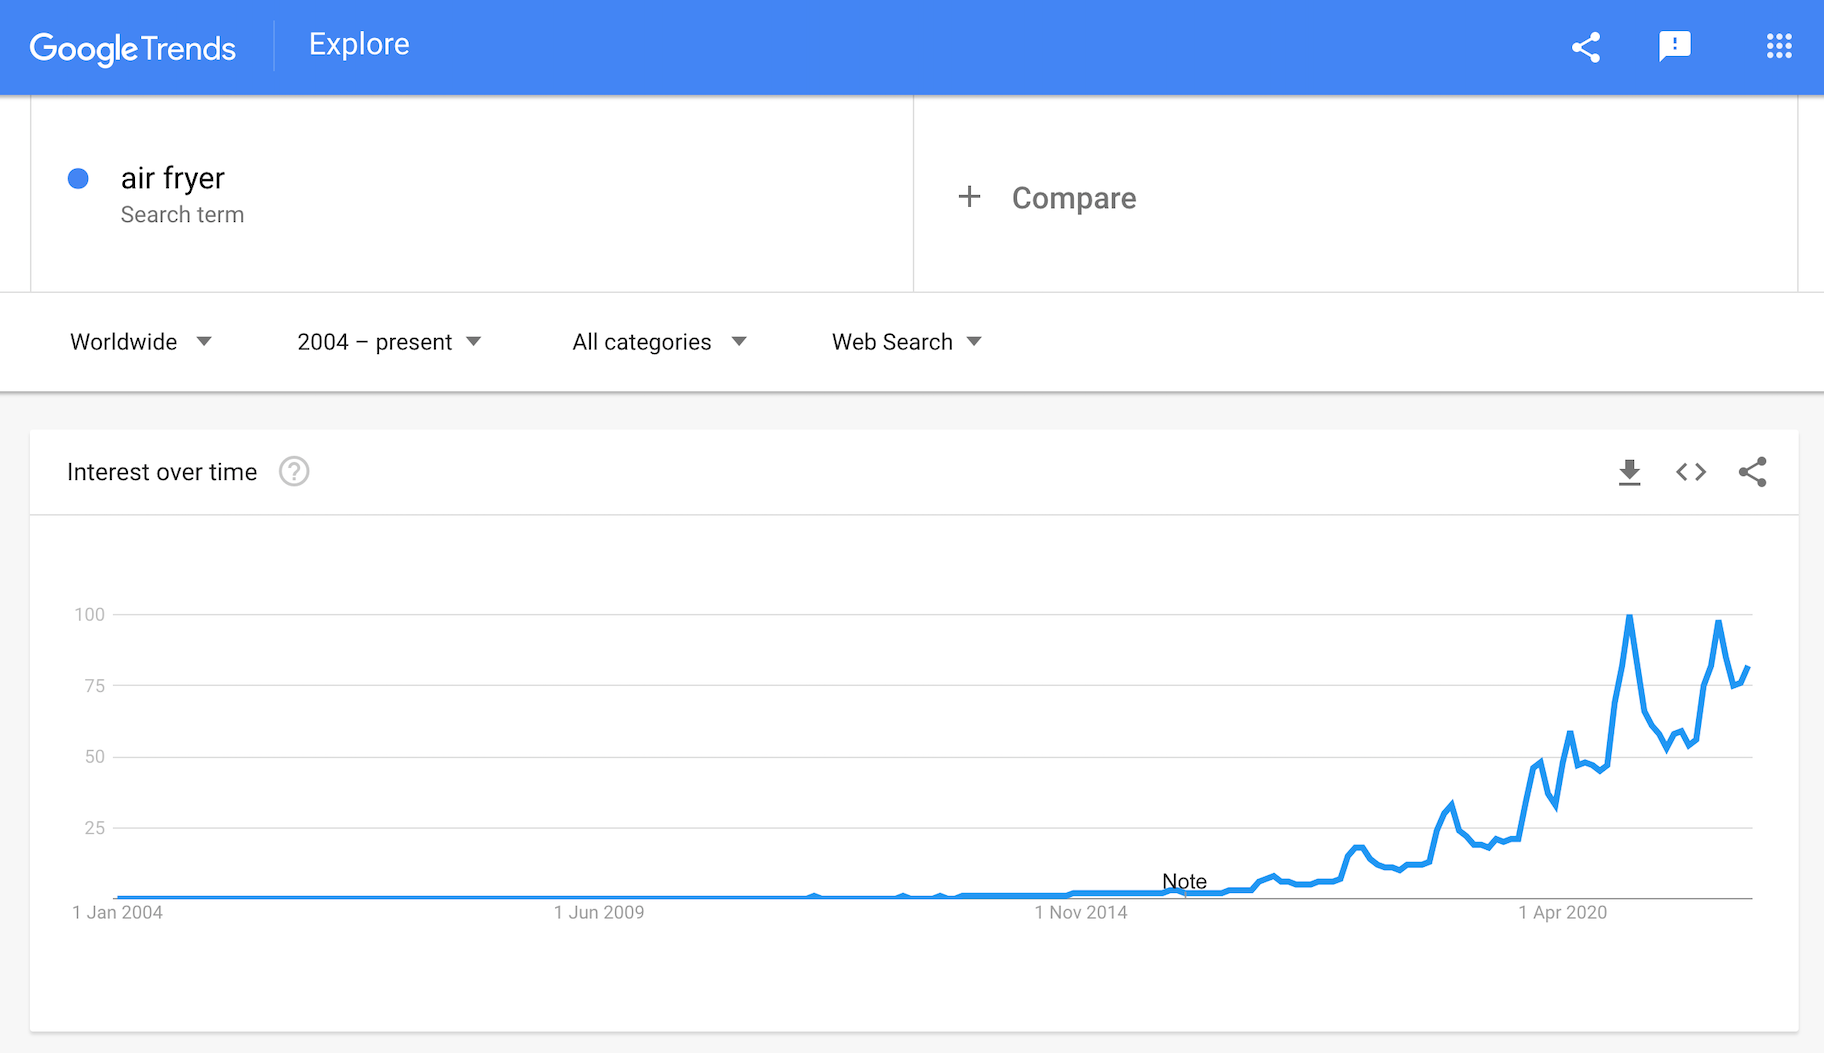The width and height of the screenshot is (1824, 1053).
Task: Expand the Web Search type dropdown
Action: [906, 342]
